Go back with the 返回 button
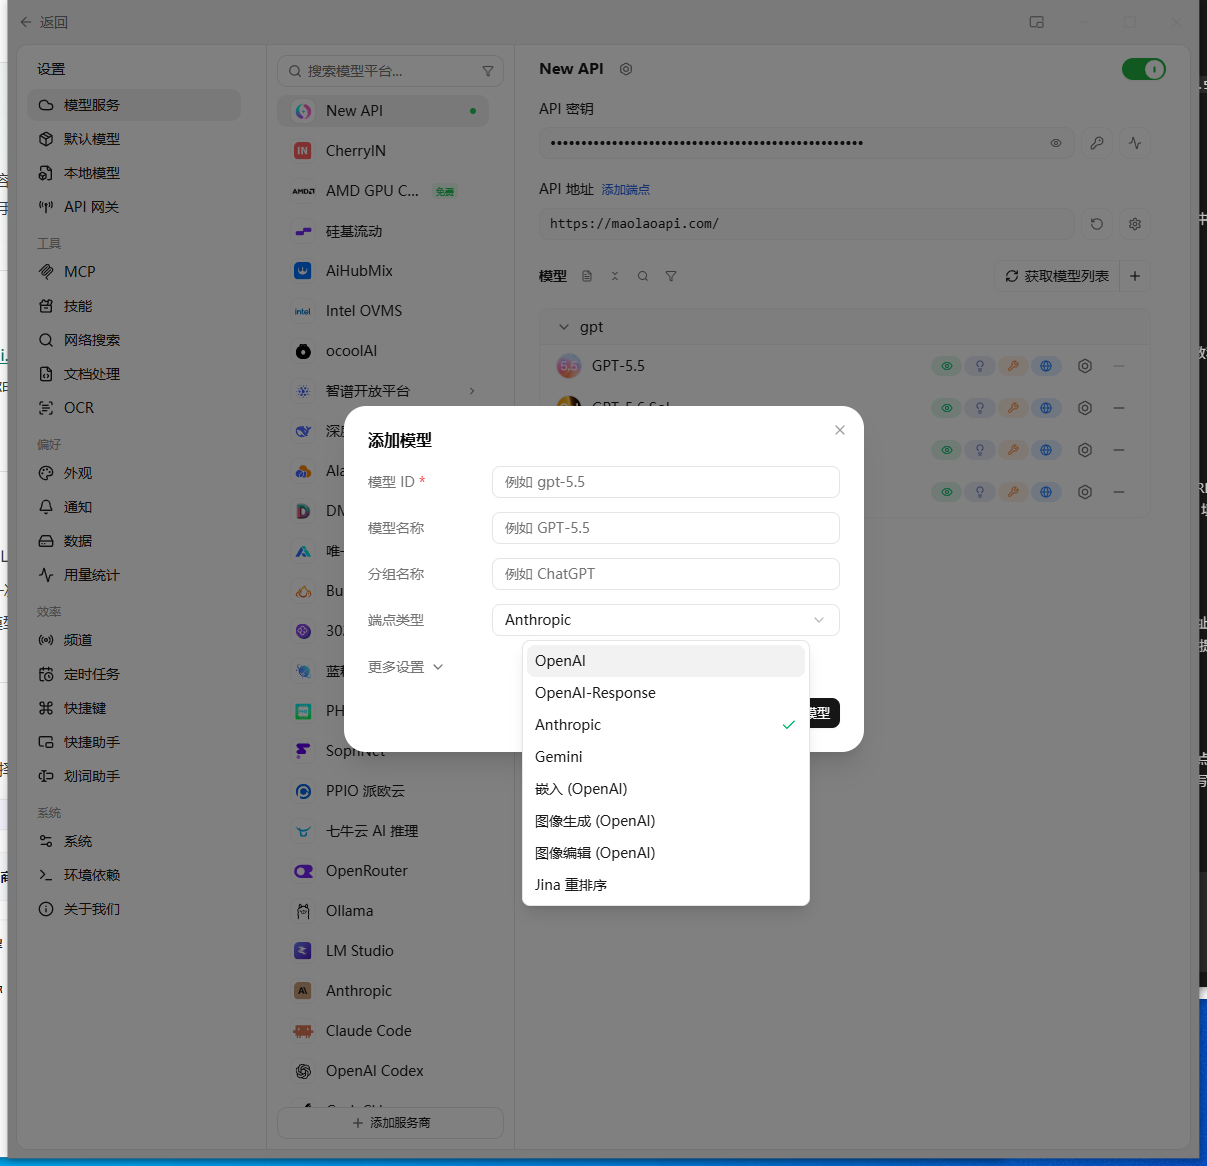Viewport: 1207px width, 1166px height. (44, 22)
